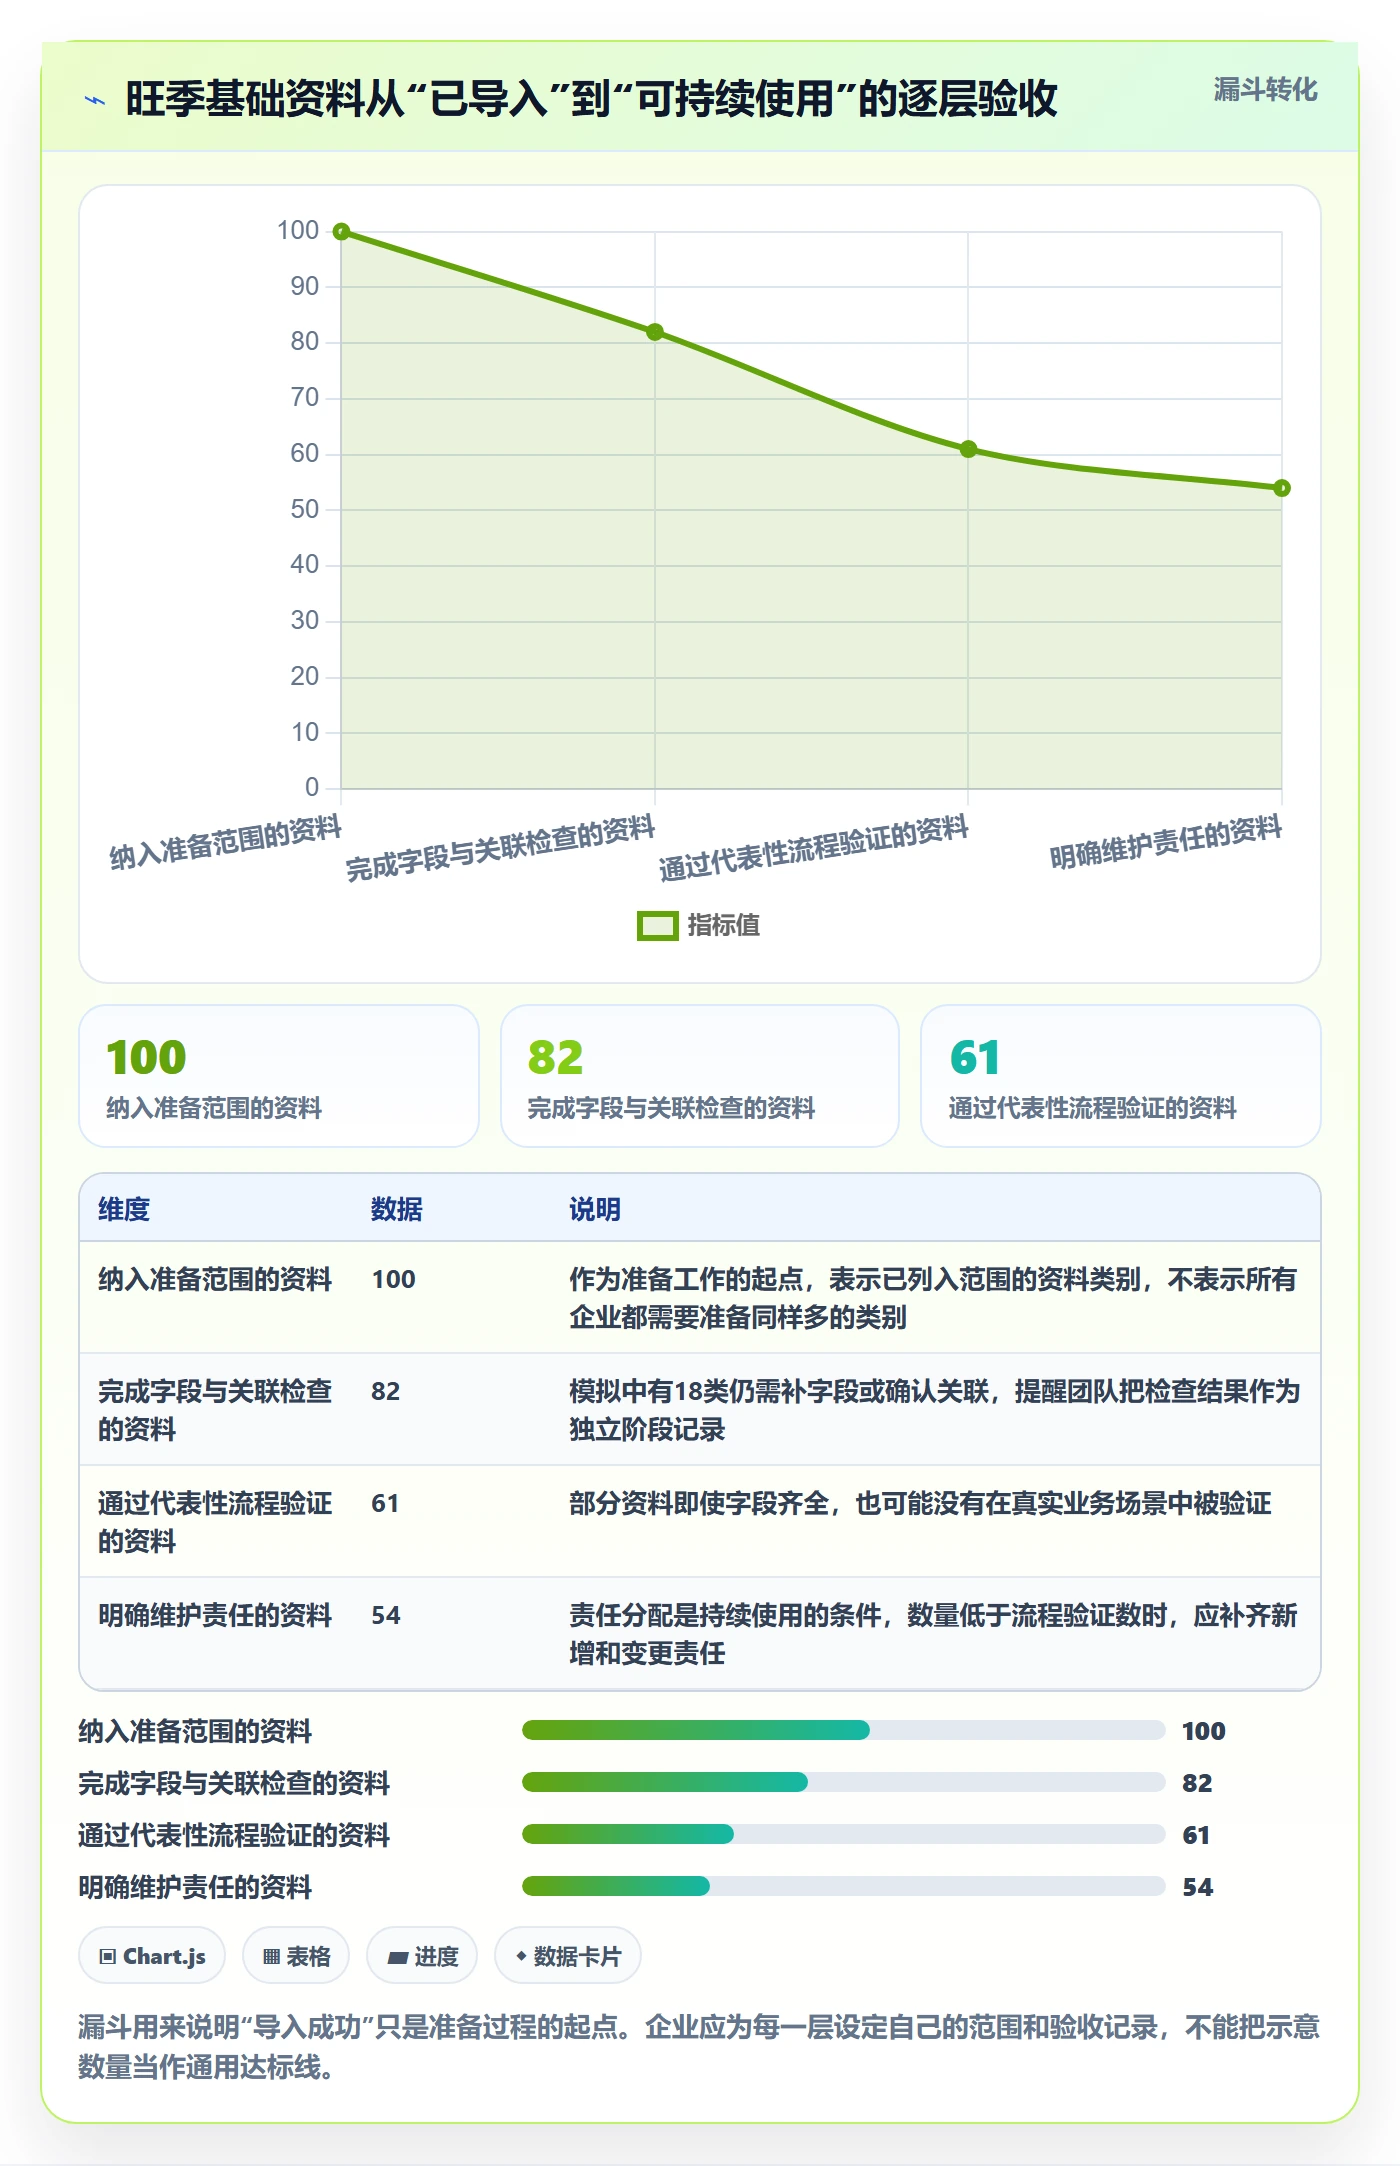
Task: Click the x-axis label 纳入准备范围的资料
Action: pos(226,842)
